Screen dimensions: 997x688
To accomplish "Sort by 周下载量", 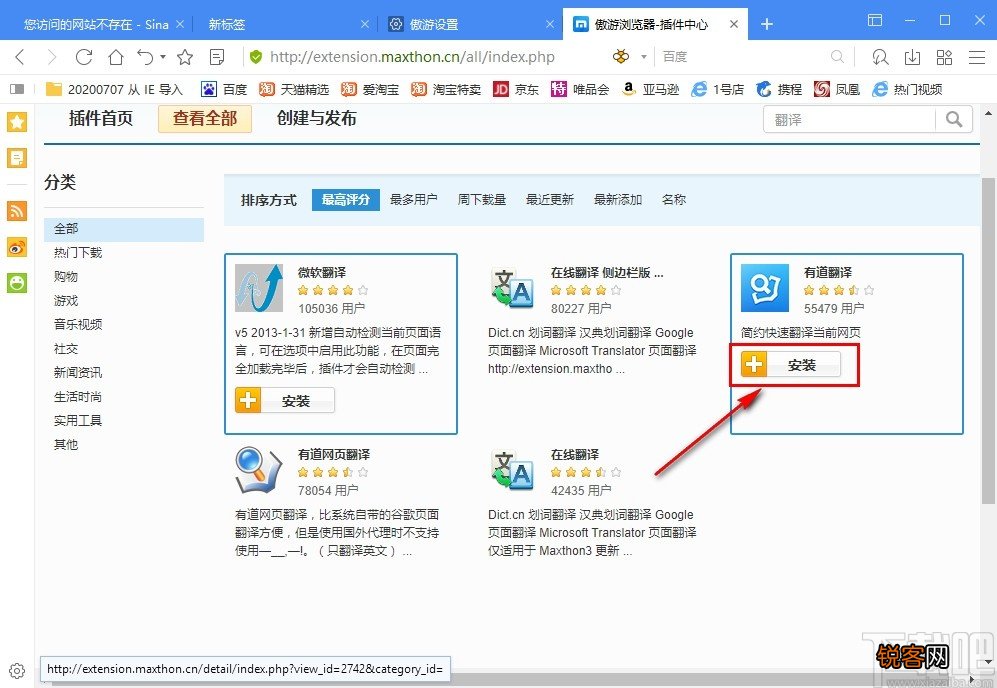I will click(482, 200).
